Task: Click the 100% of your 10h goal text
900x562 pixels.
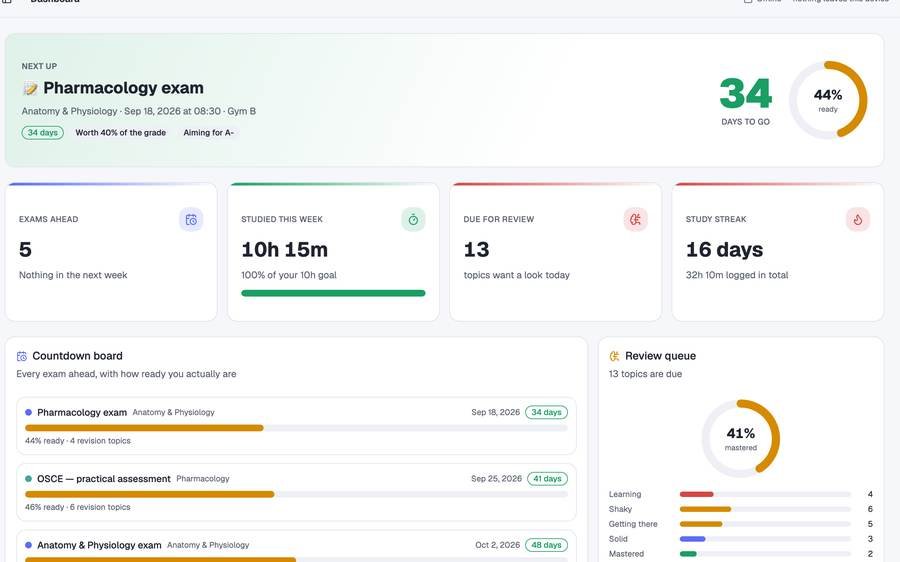Action: click(x=289, y=275)
